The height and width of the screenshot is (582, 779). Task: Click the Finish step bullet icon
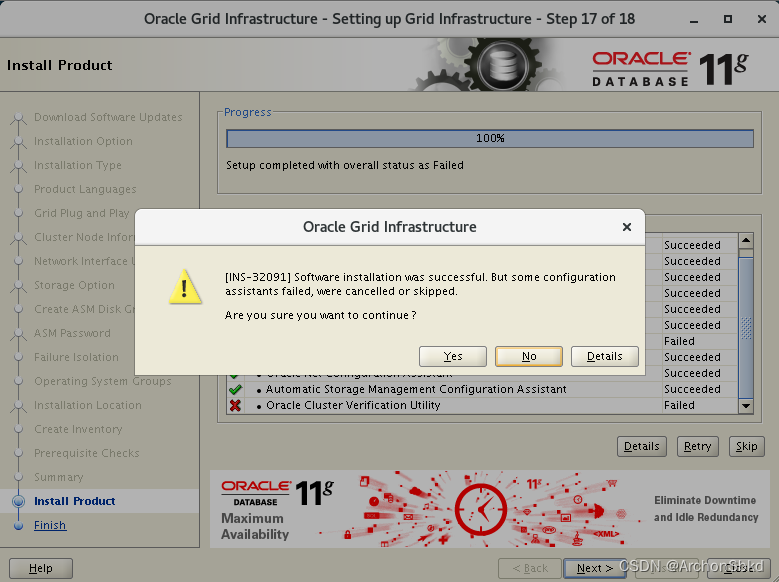point(18,525)
